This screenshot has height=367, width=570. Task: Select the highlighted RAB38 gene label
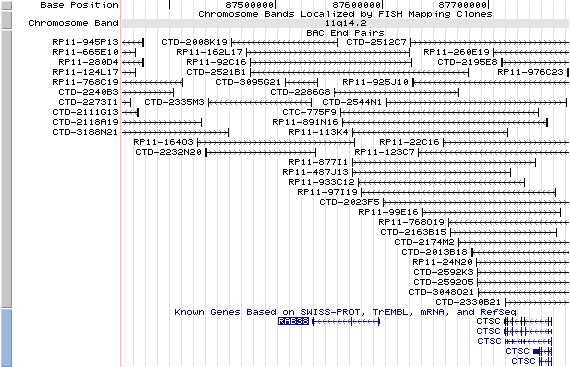click(293, 321)
